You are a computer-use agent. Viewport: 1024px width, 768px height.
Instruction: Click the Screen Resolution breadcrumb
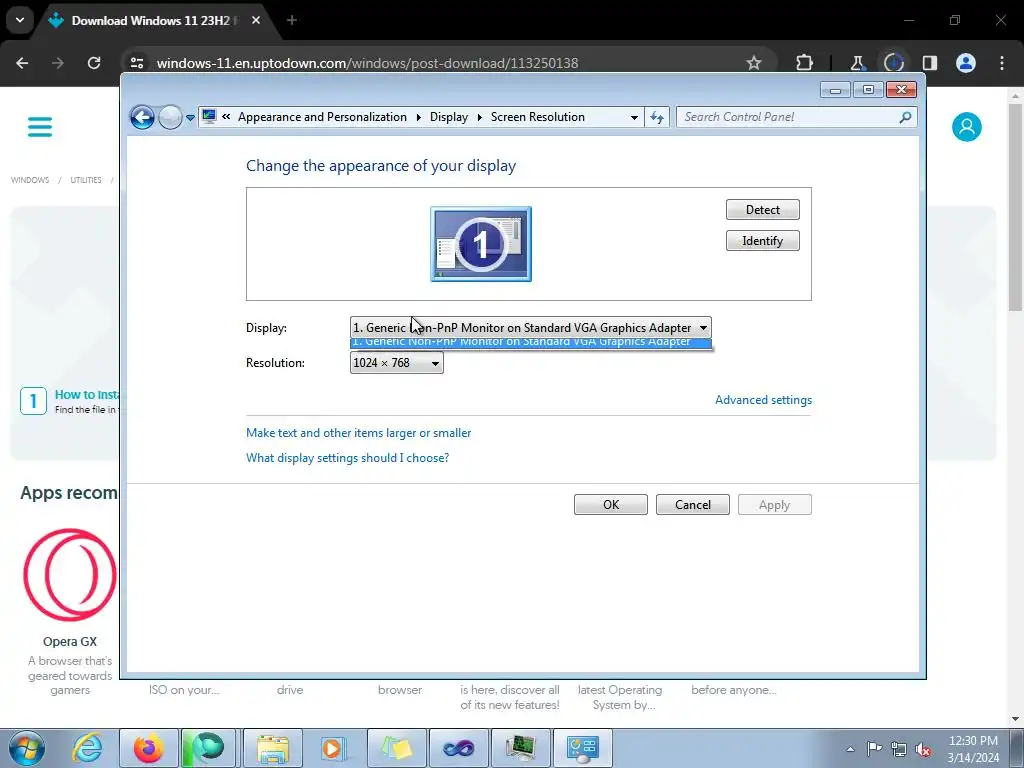coord(537,117)
